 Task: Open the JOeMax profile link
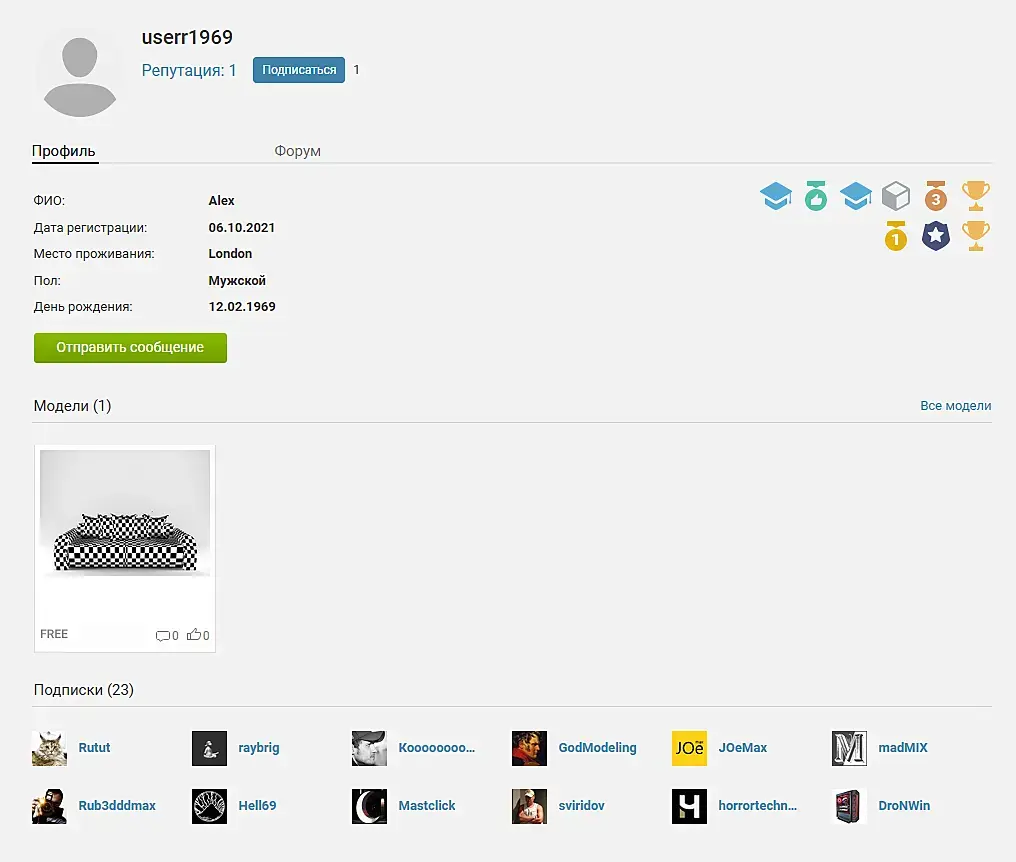point(743,747)
